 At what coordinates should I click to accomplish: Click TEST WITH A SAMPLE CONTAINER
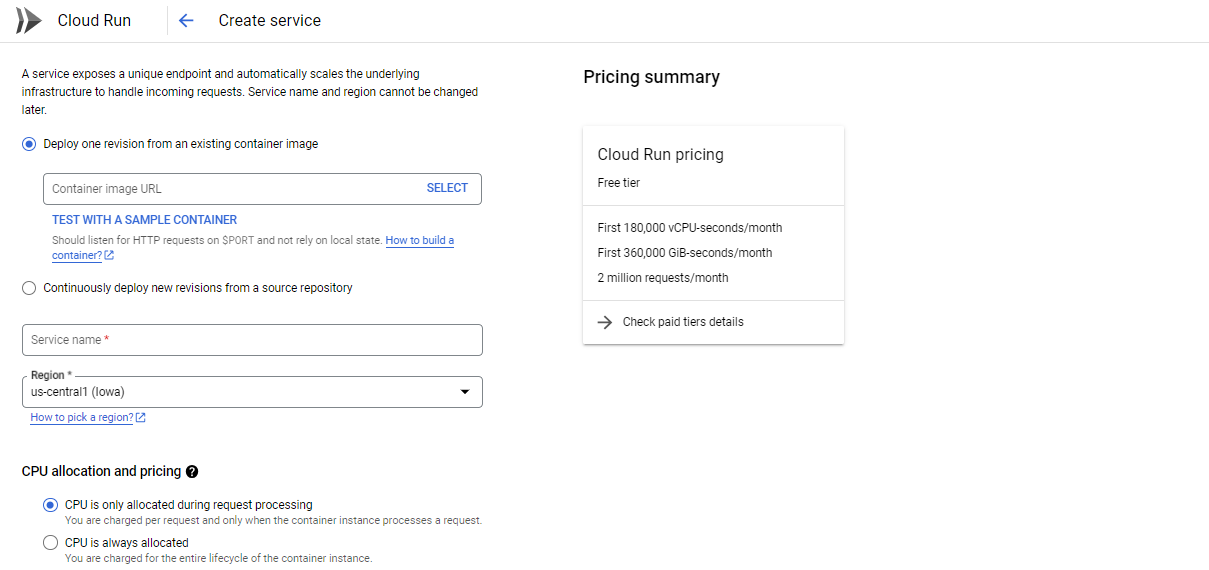click(x=145, y=220)
